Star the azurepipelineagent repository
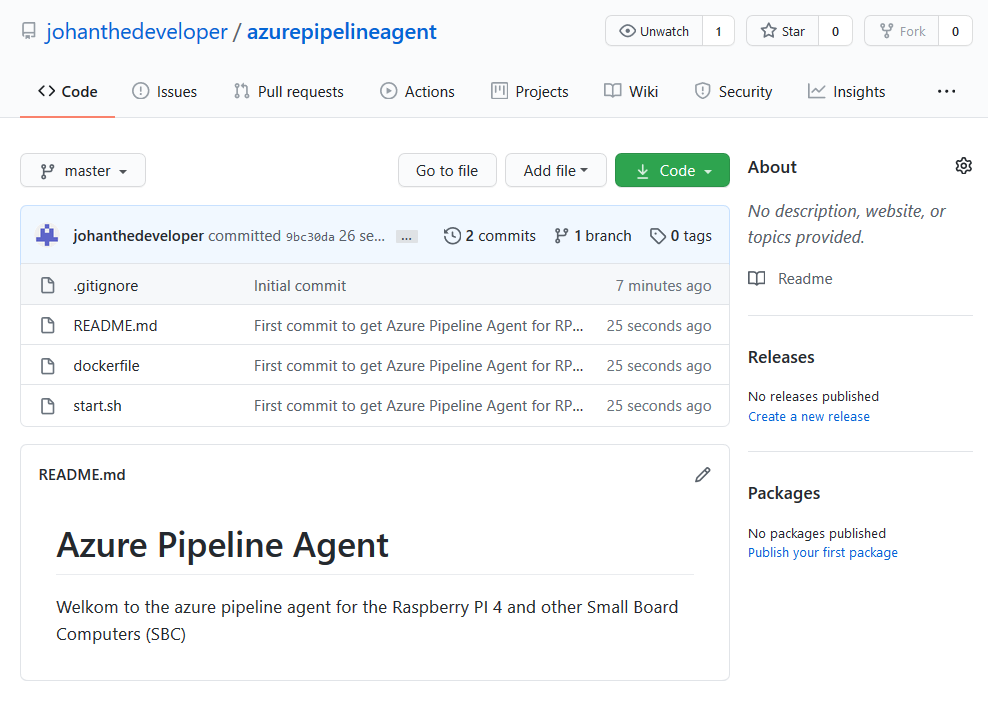This screenshot has height=706, width=988. pyautogui.click(x=783, y=31)
